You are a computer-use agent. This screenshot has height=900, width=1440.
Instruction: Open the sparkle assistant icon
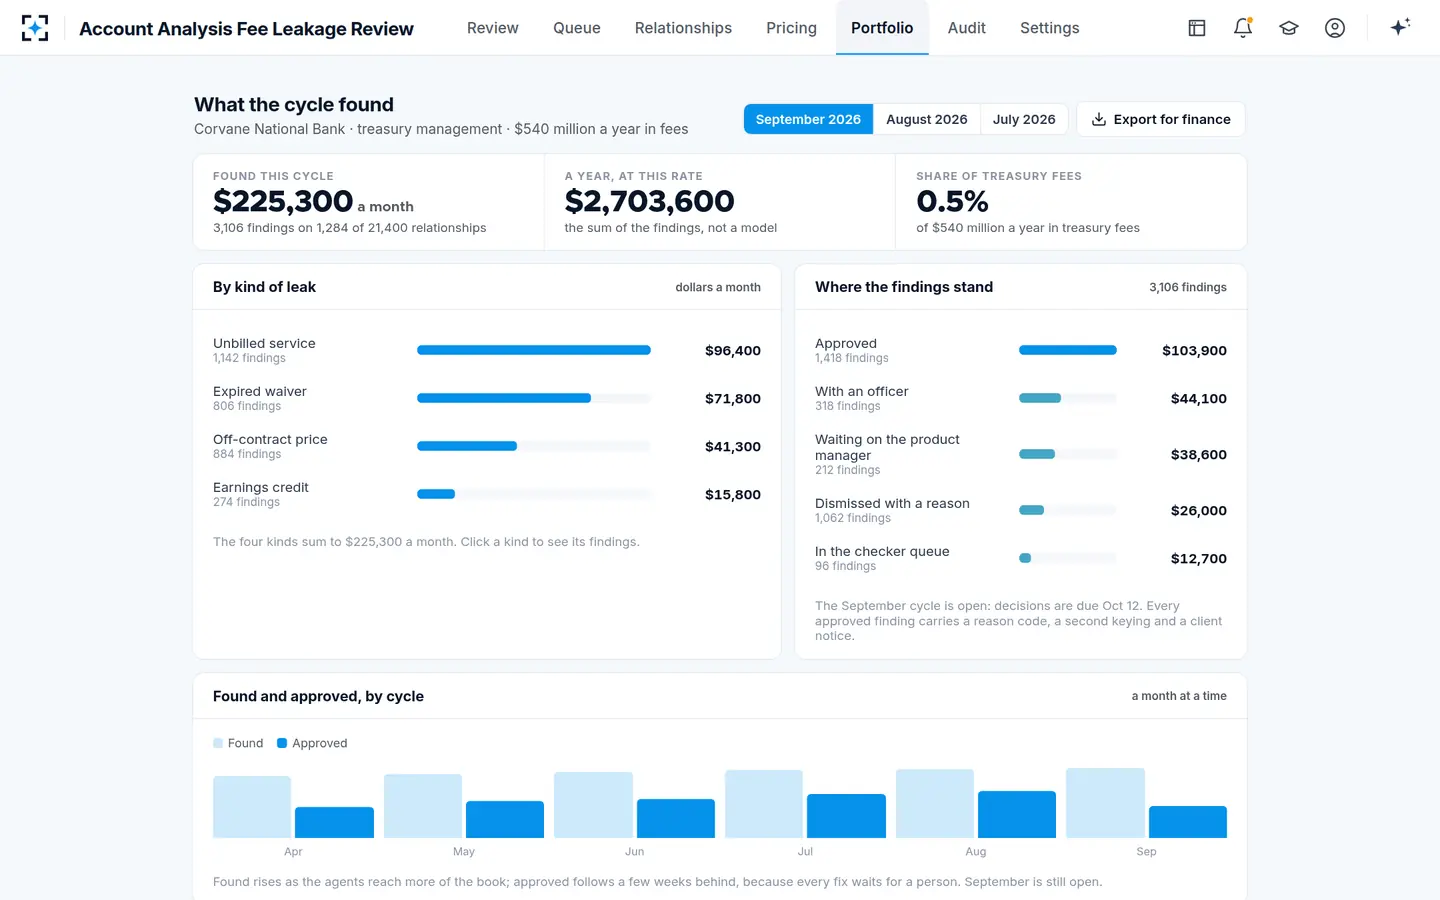click(x=1400, y=27)
